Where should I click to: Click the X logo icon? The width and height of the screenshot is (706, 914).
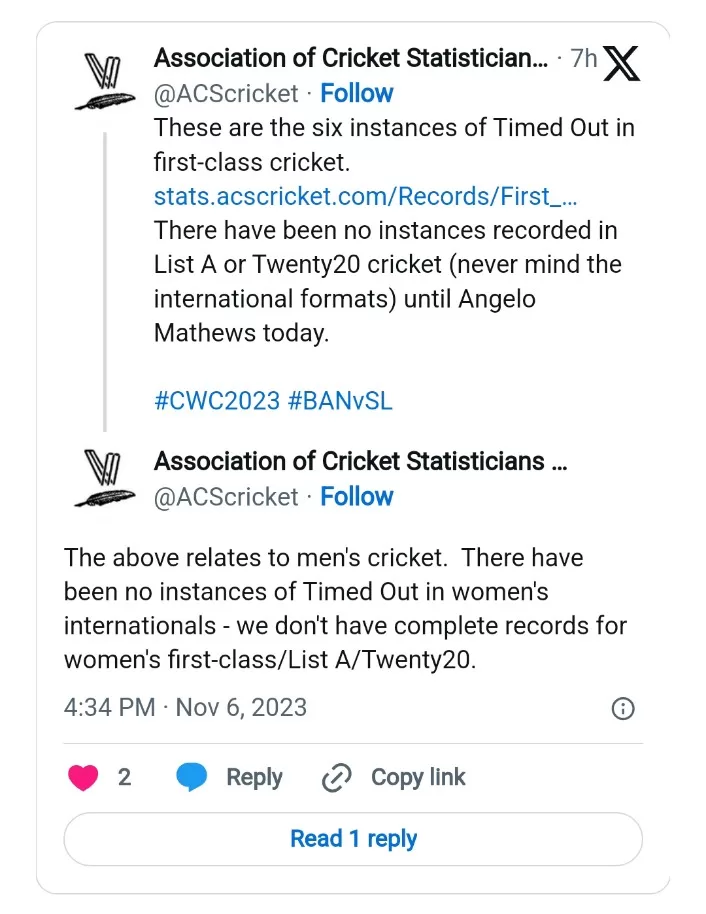[623, 63]
